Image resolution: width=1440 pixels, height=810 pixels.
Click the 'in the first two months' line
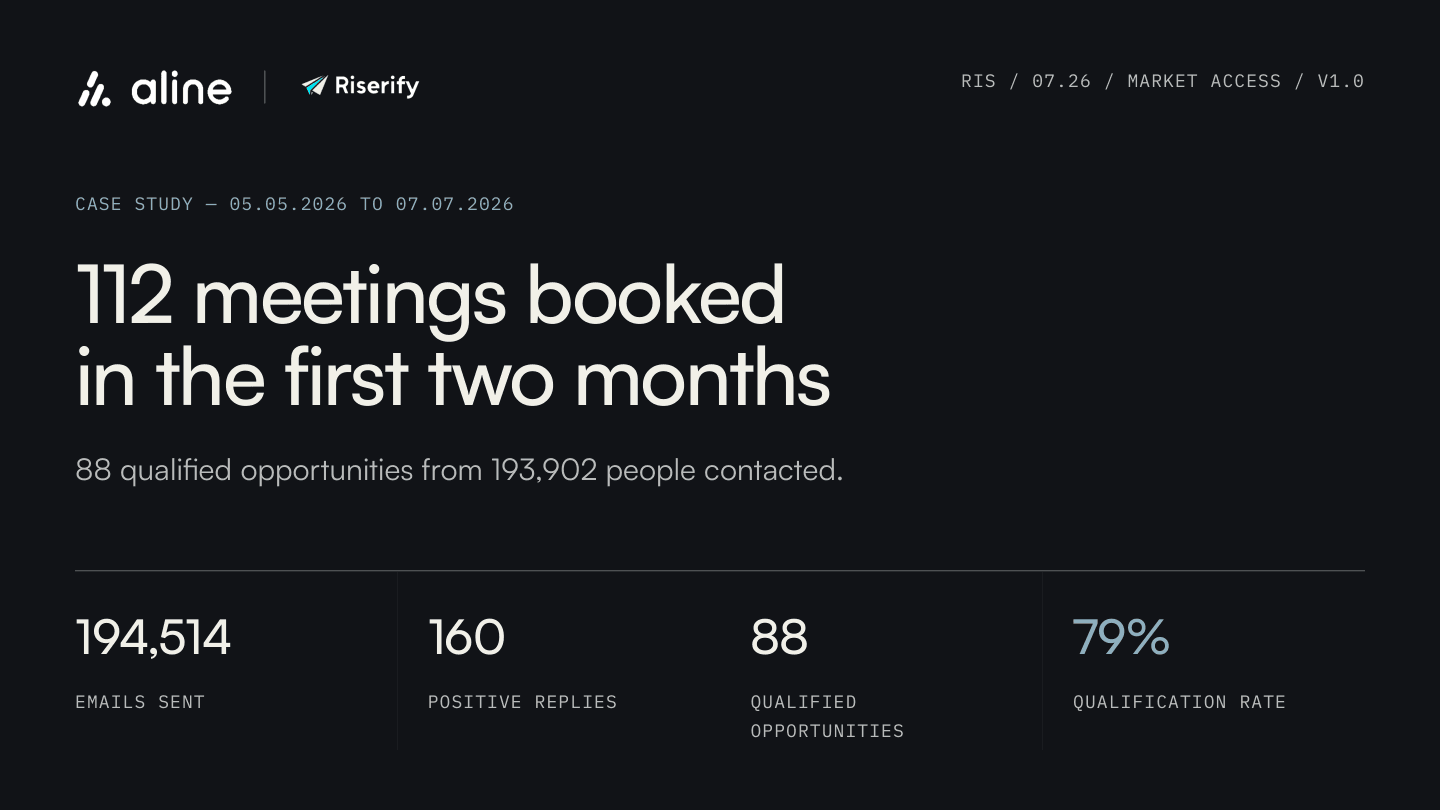click(453, 379)
